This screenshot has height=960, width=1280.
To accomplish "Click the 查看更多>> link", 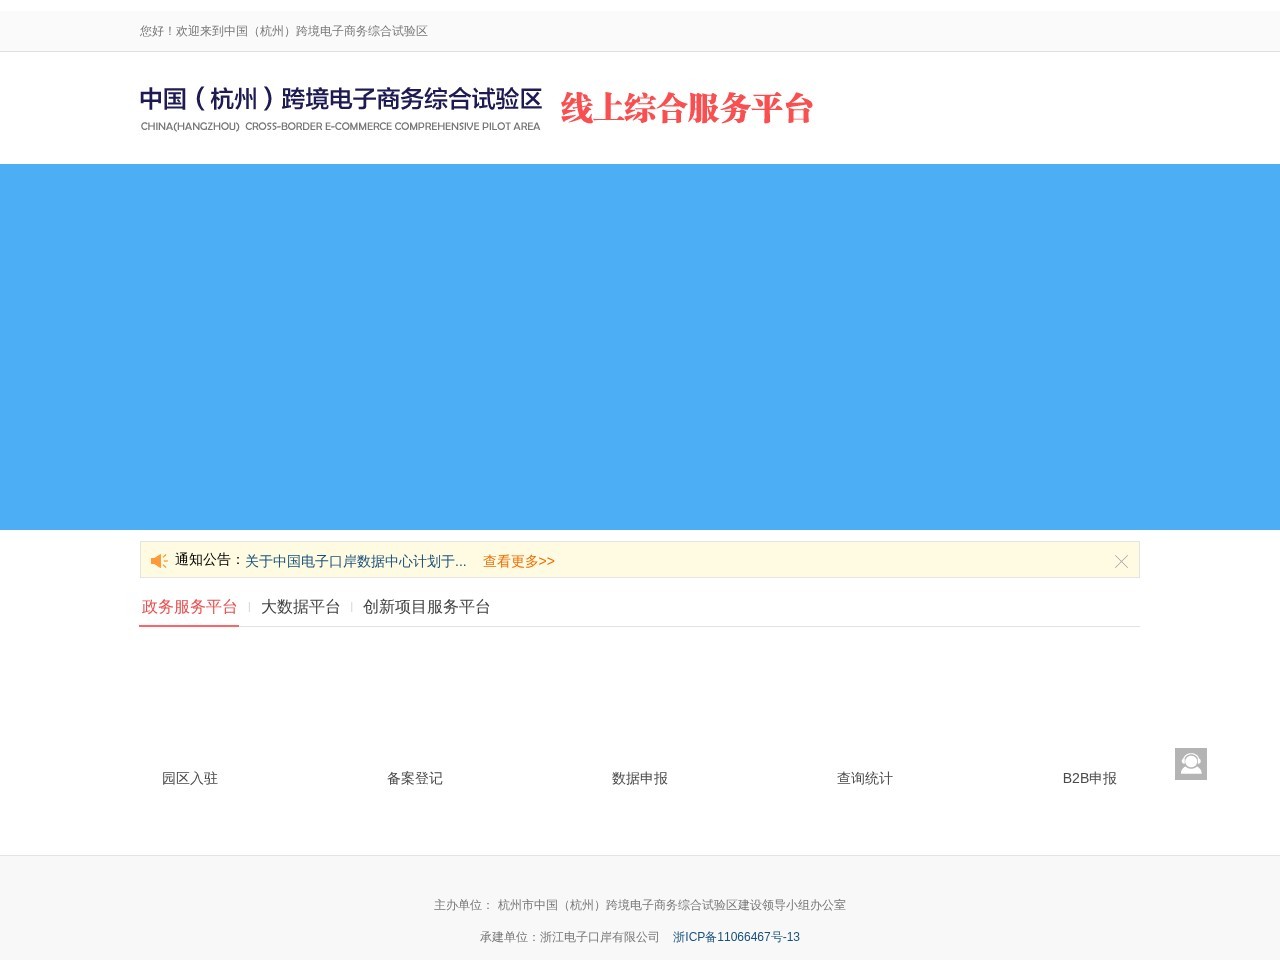I will click(519, 562).
